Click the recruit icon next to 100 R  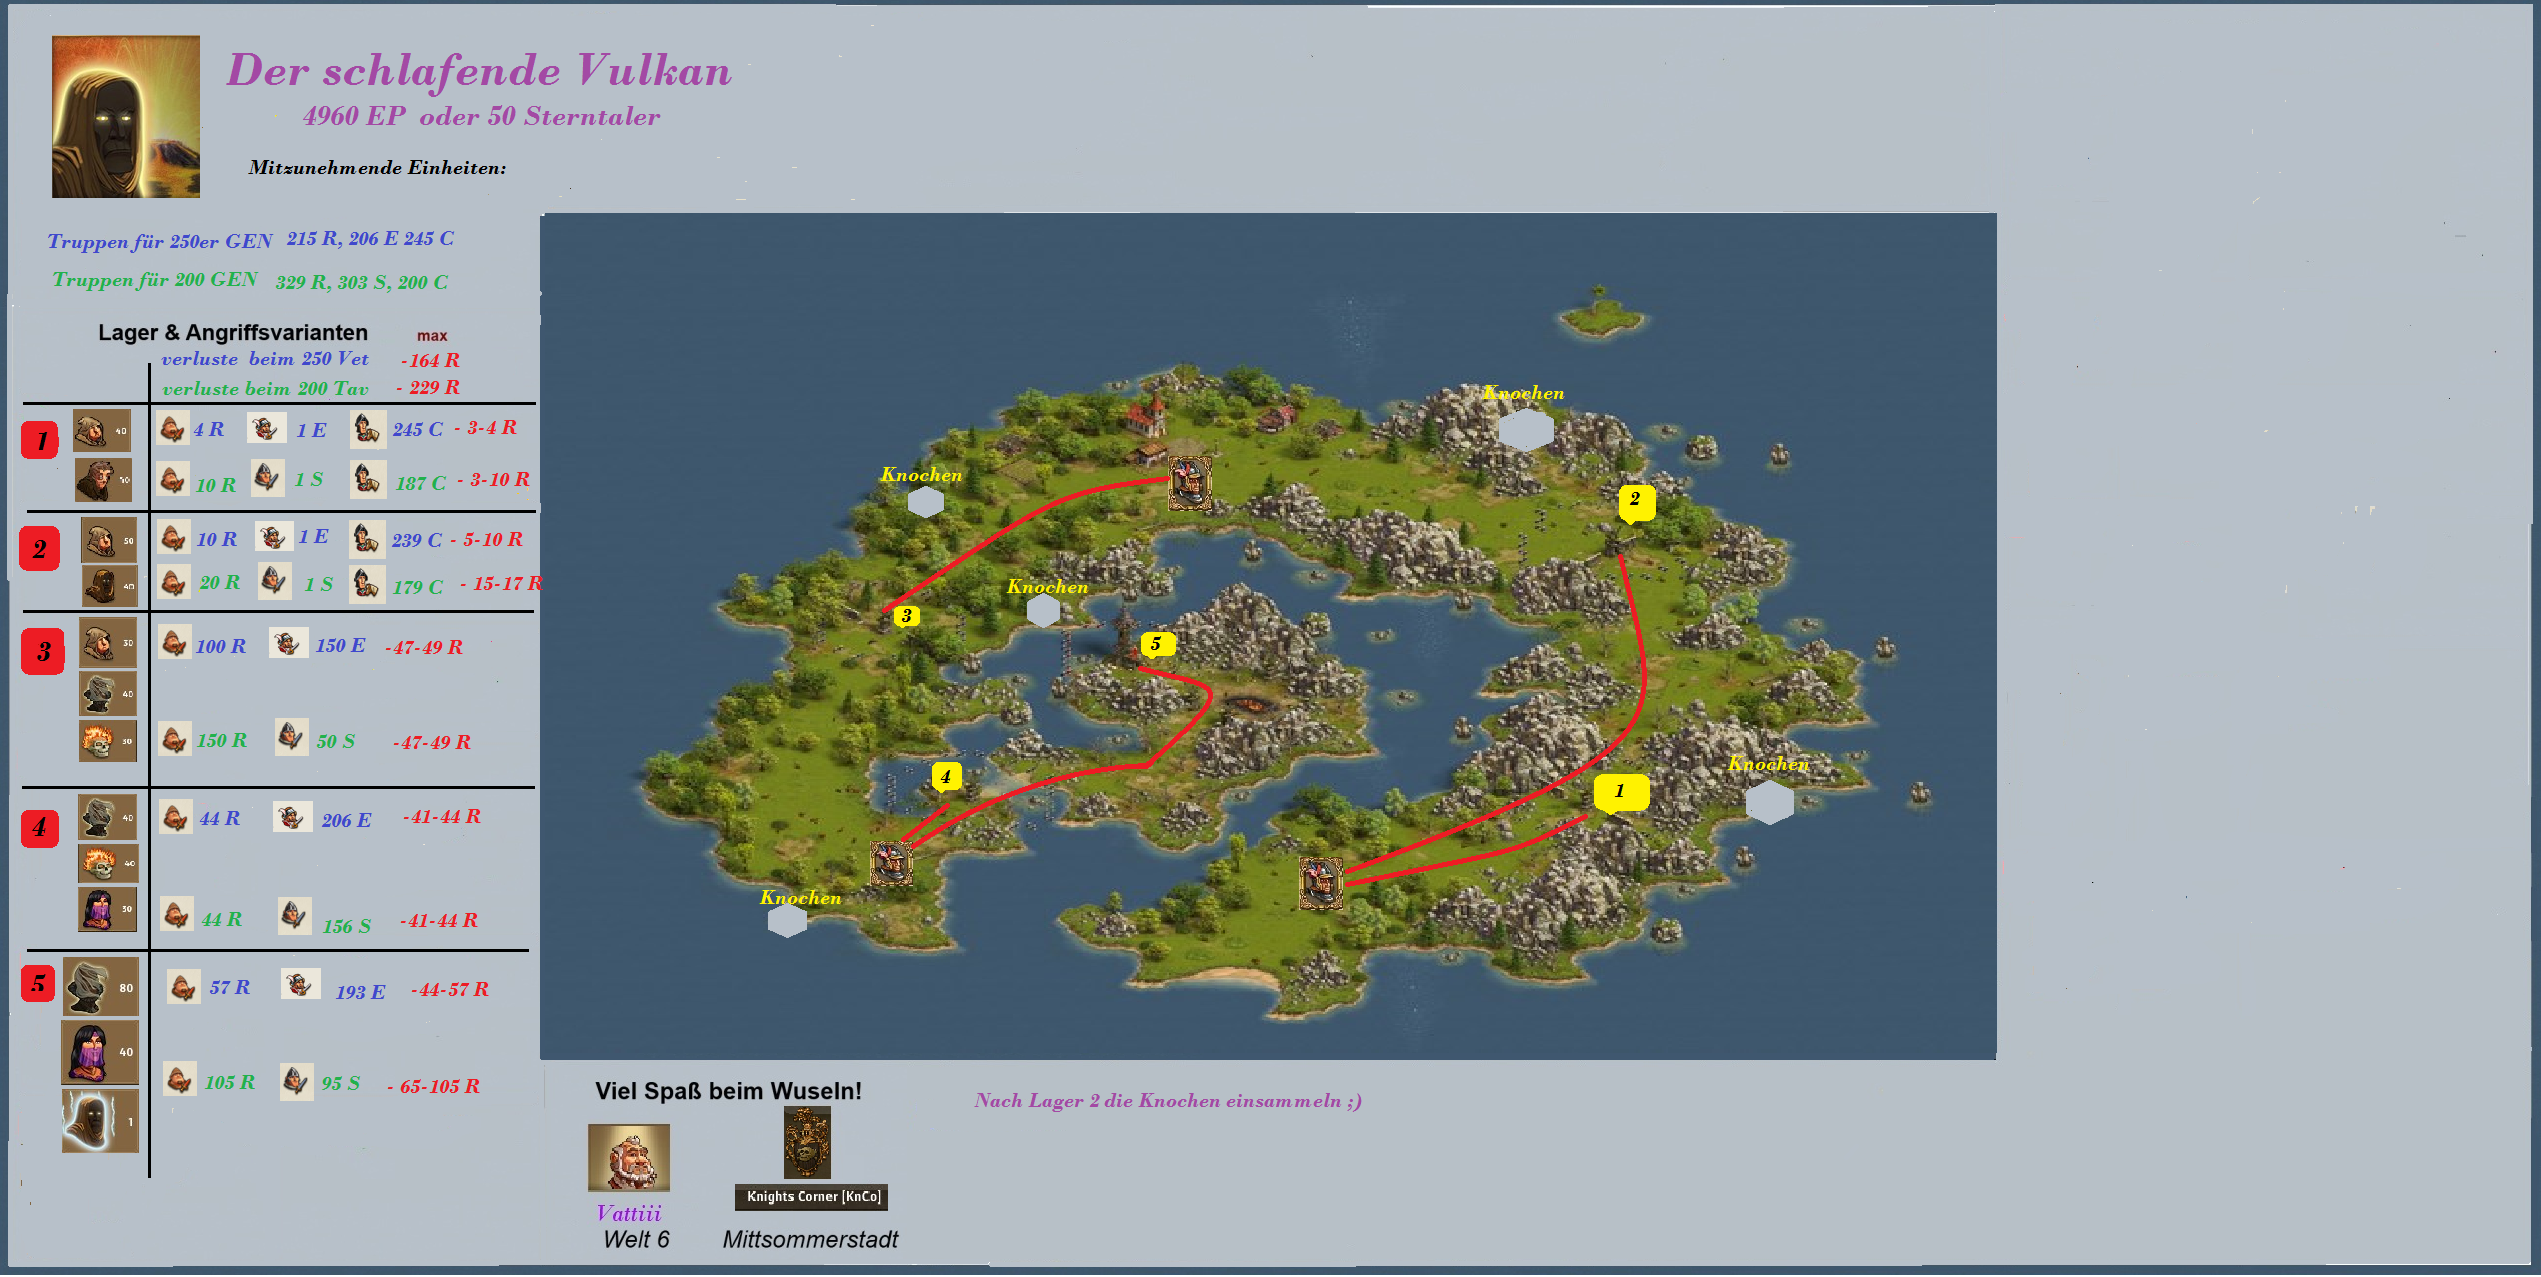tap(174, 643)
